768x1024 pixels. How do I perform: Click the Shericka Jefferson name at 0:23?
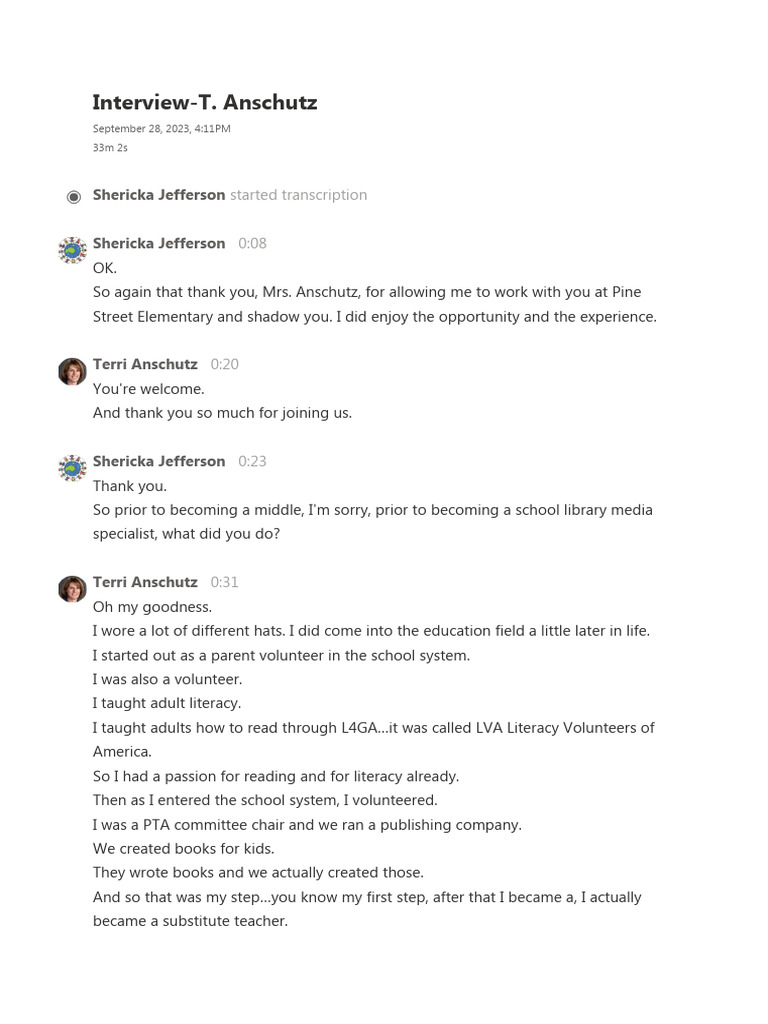click(x=159, y=462)
